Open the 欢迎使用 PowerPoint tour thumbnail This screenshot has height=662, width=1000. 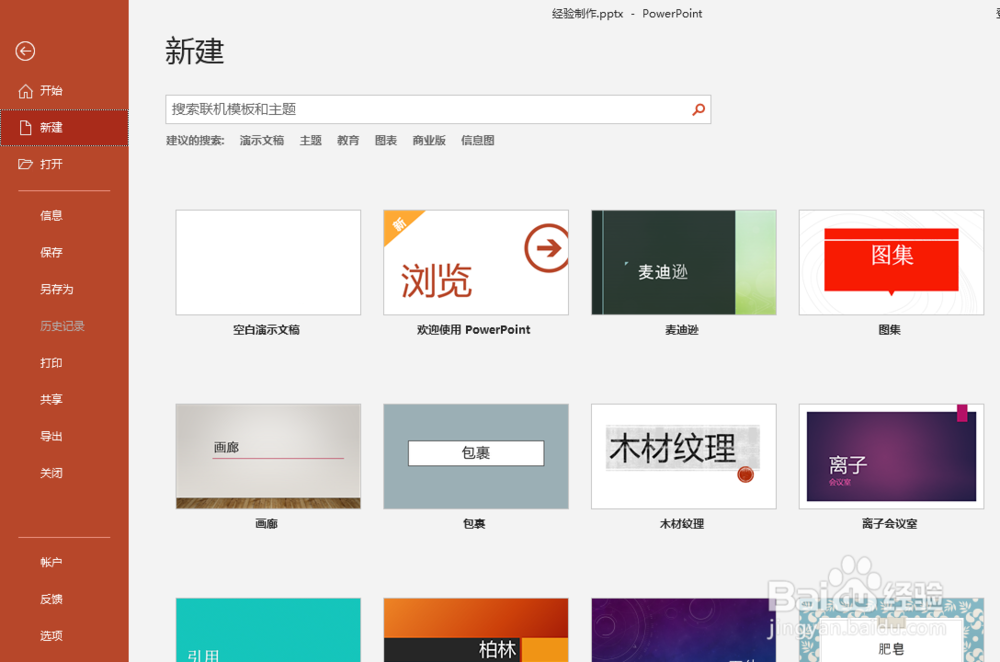click(476, 262)
